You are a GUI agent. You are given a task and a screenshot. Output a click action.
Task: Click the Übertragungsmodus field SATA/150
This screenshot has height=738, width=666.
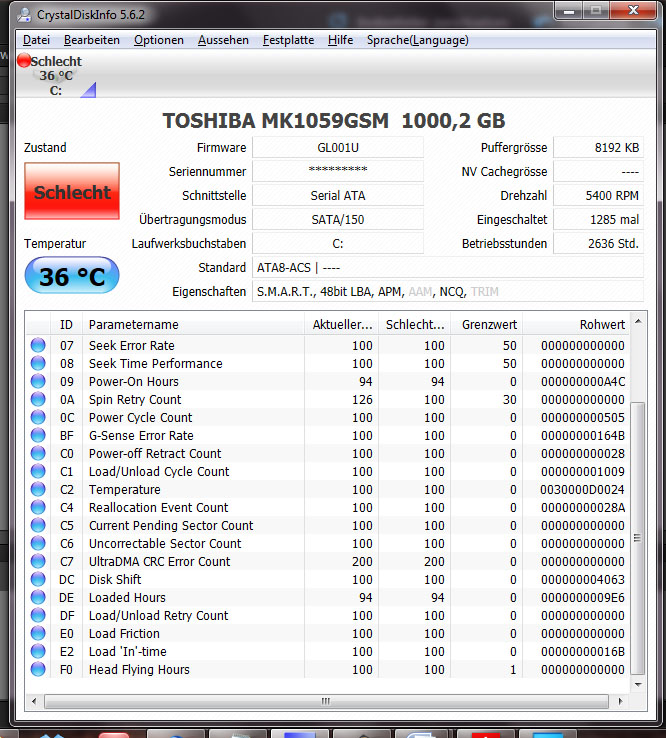[x=338, y=219]
